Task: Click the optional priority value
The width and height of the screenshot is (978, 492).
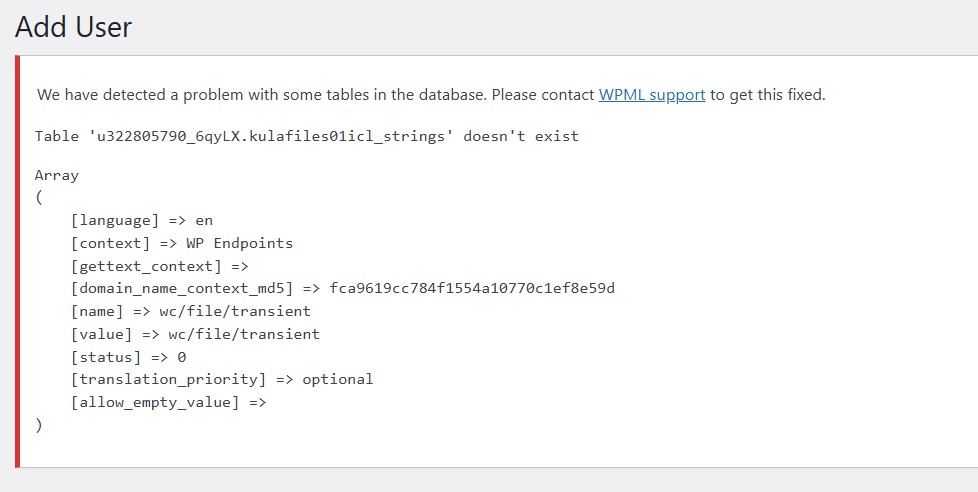Action: click(x=337, y=379)
